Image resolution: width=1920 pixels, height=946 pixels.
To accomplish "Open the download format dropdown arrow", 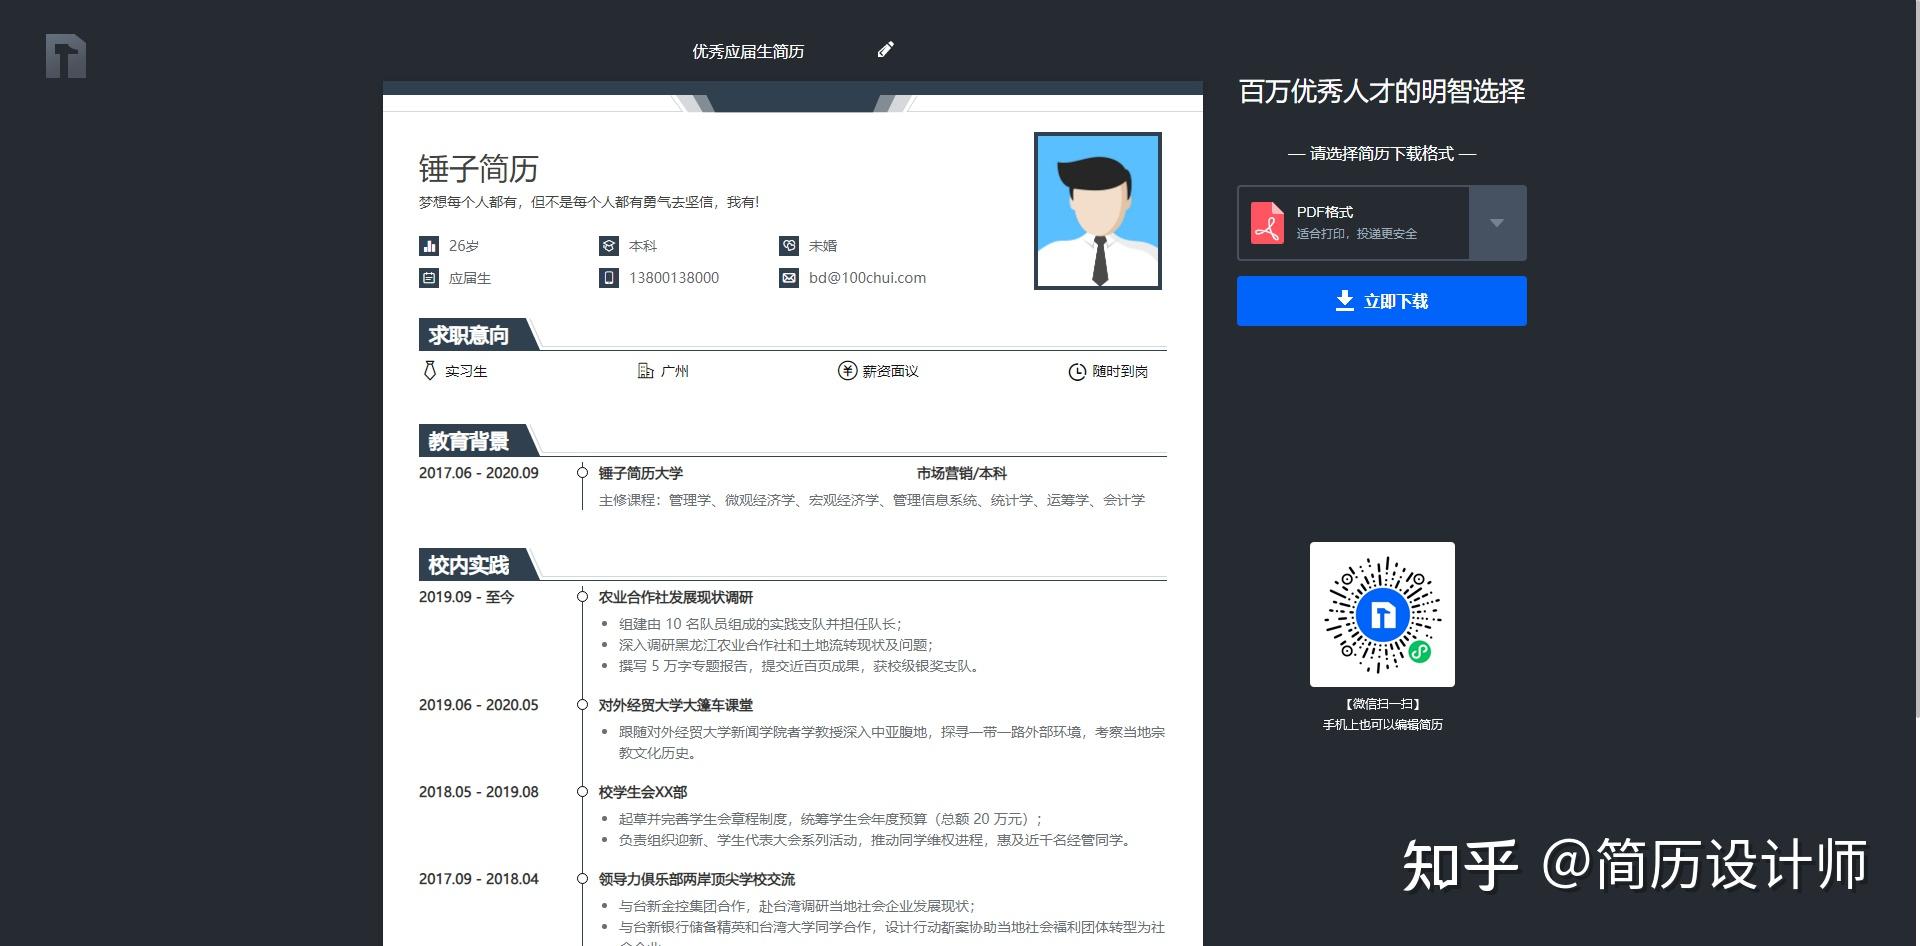I will 1497,223.
